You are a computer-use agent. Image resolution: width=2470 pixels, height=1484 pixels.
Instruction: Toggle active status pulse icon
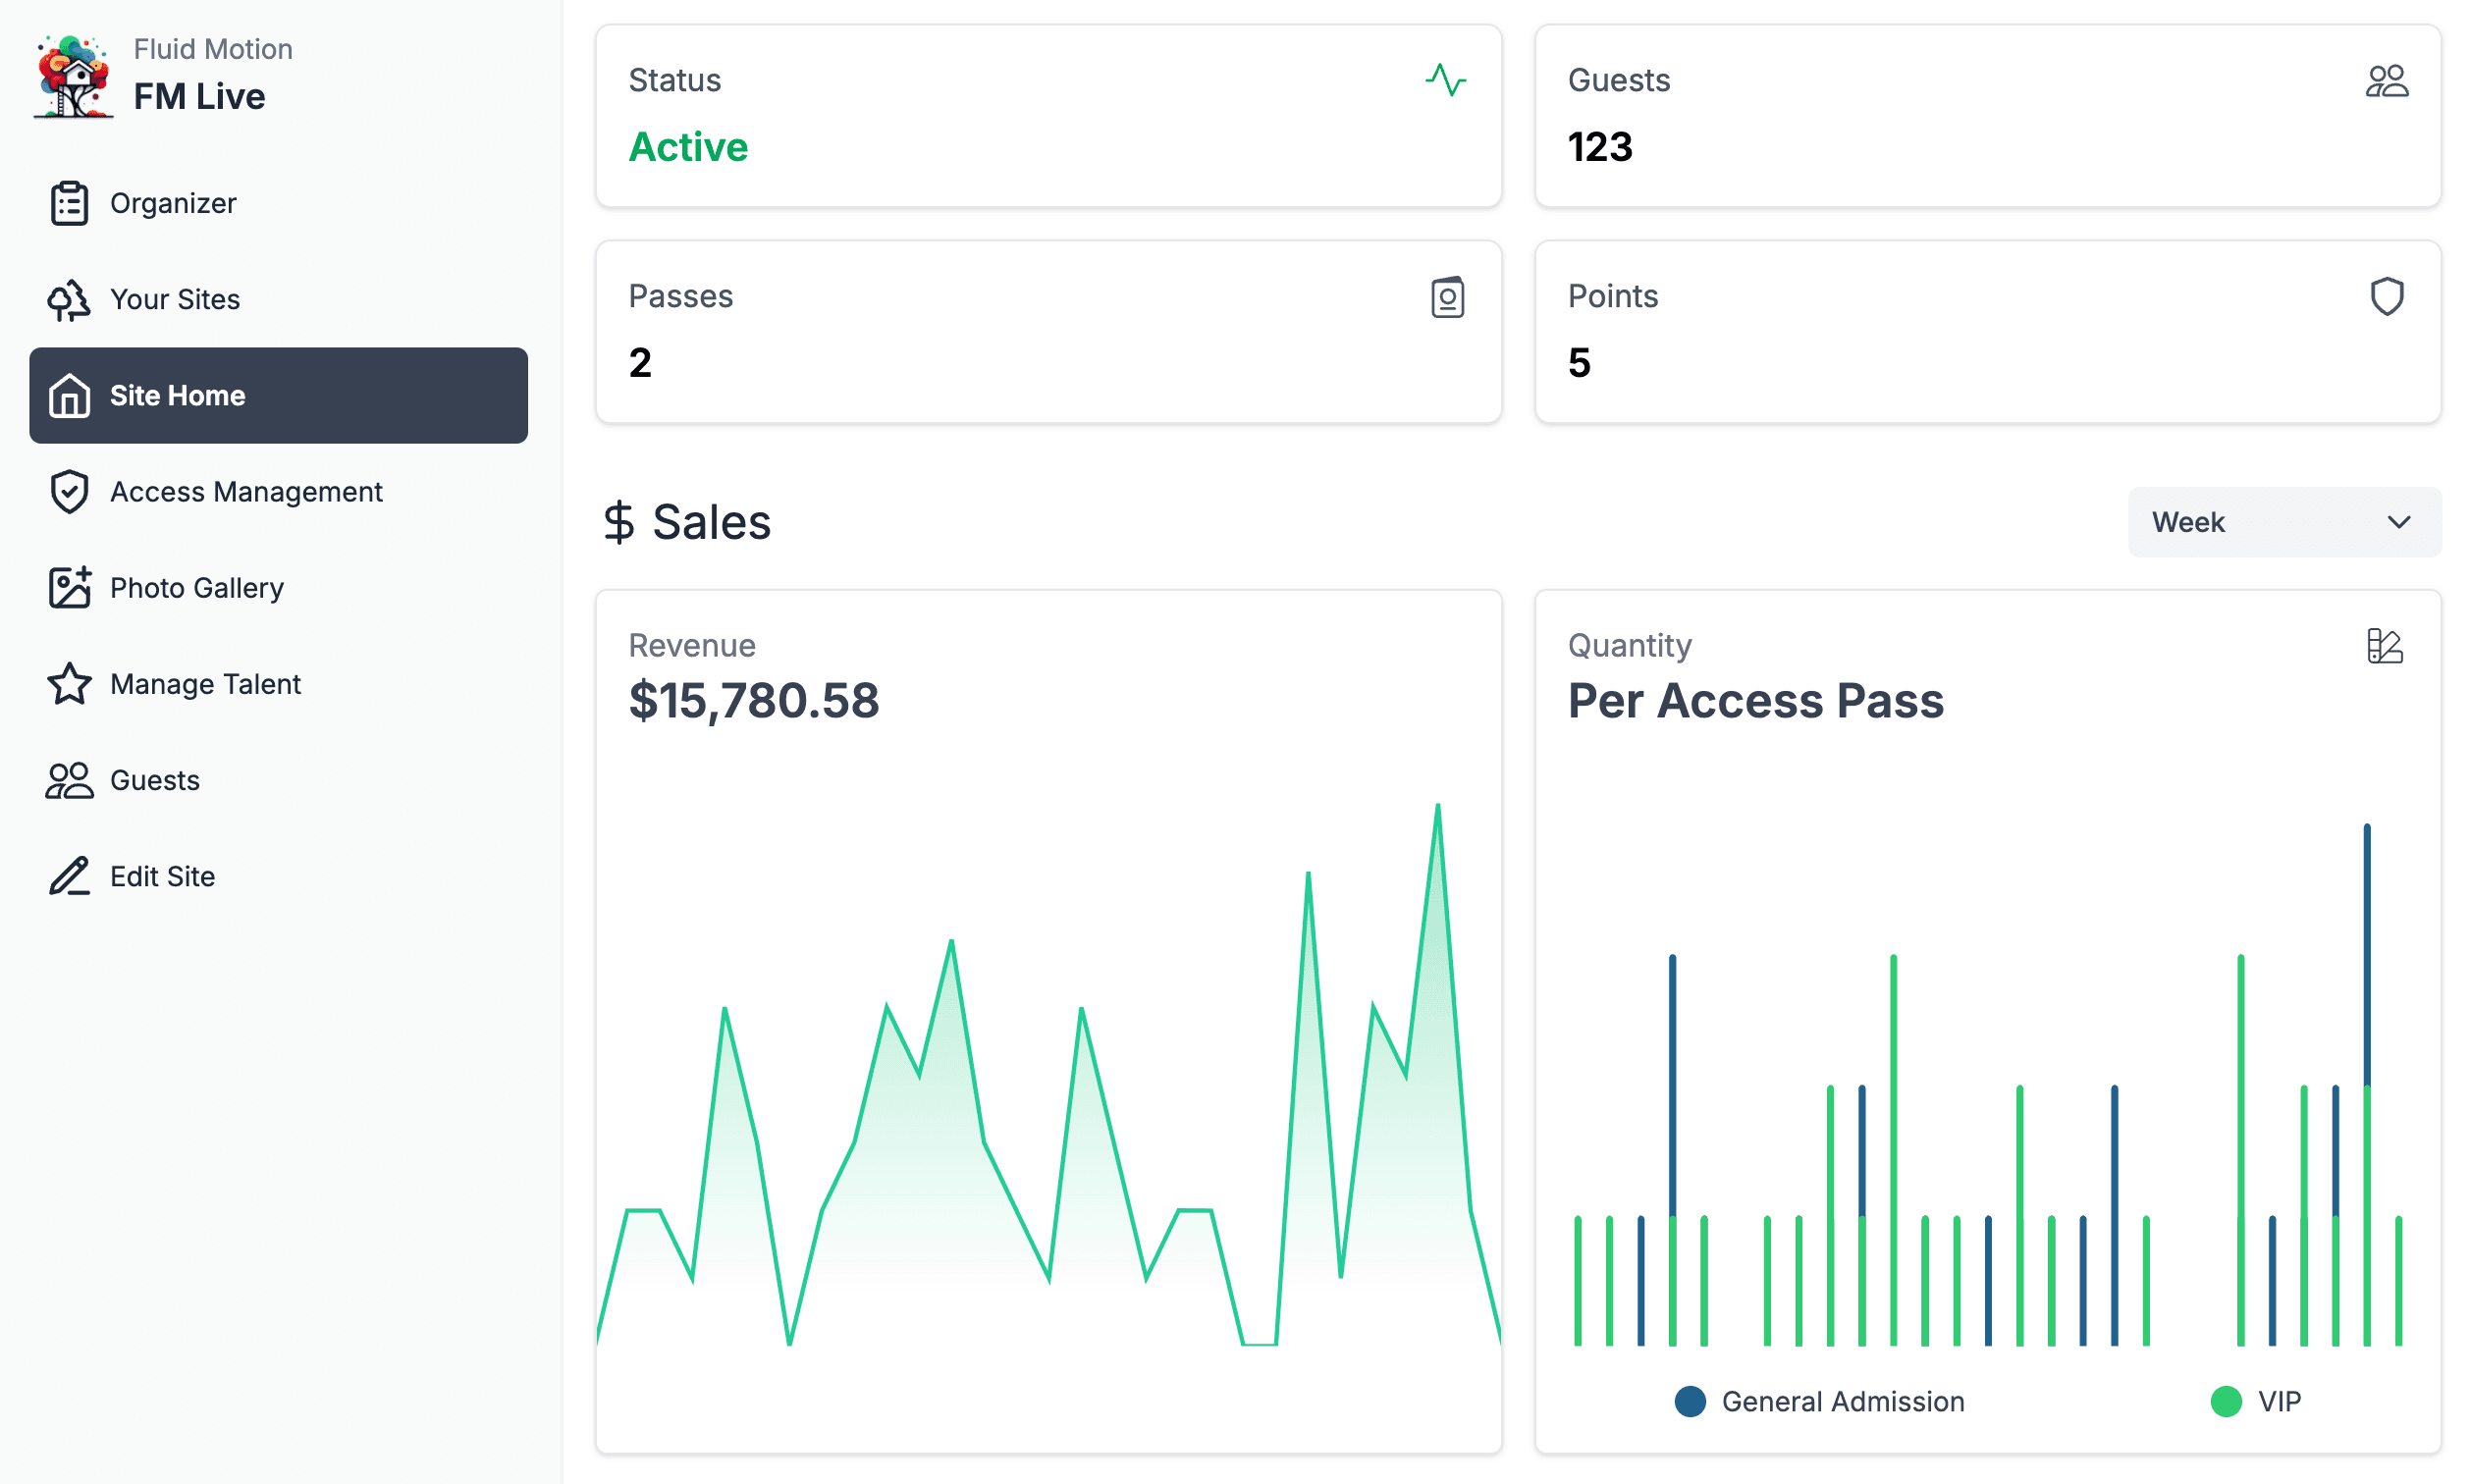pyautogui.click(x=1445, y=81)
